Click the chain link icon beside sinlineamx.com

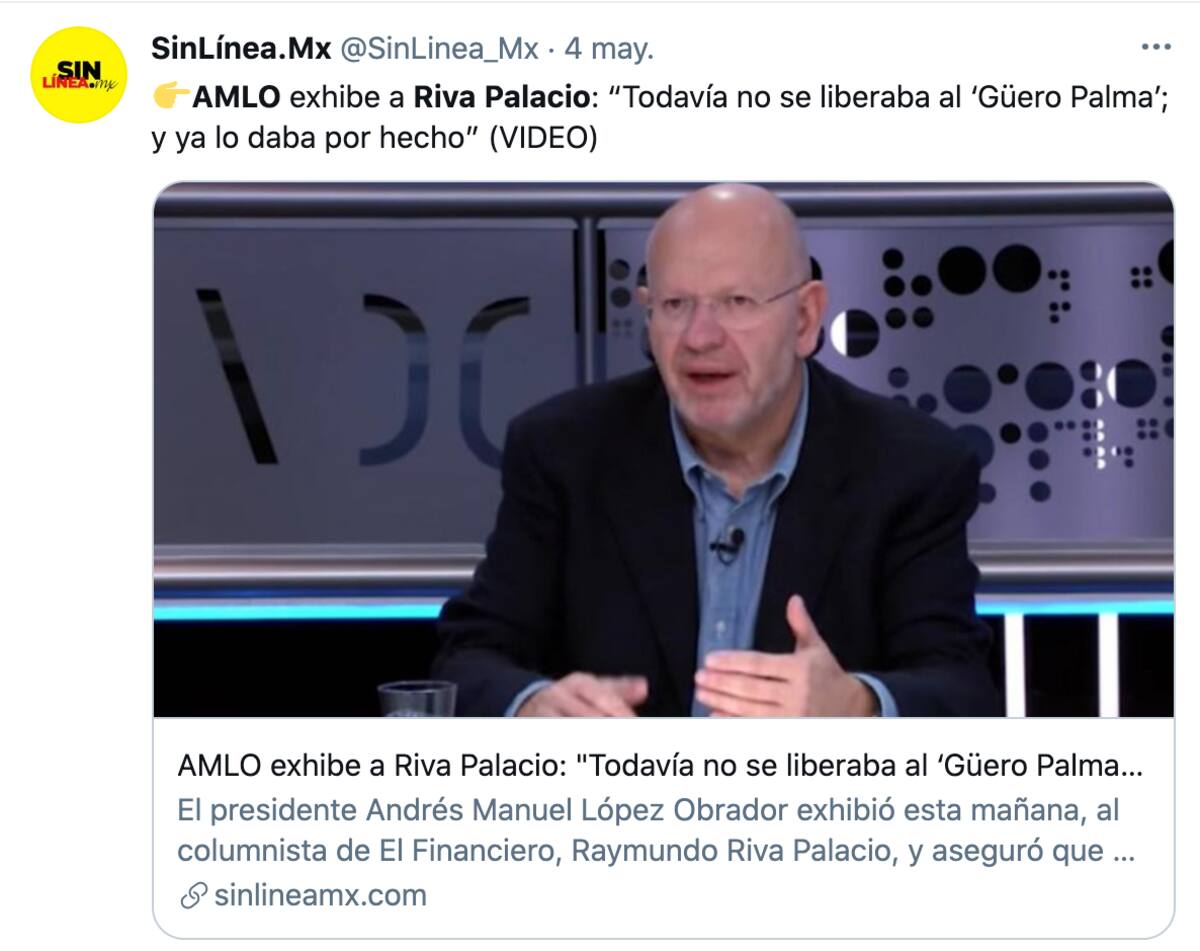point(193,895)
